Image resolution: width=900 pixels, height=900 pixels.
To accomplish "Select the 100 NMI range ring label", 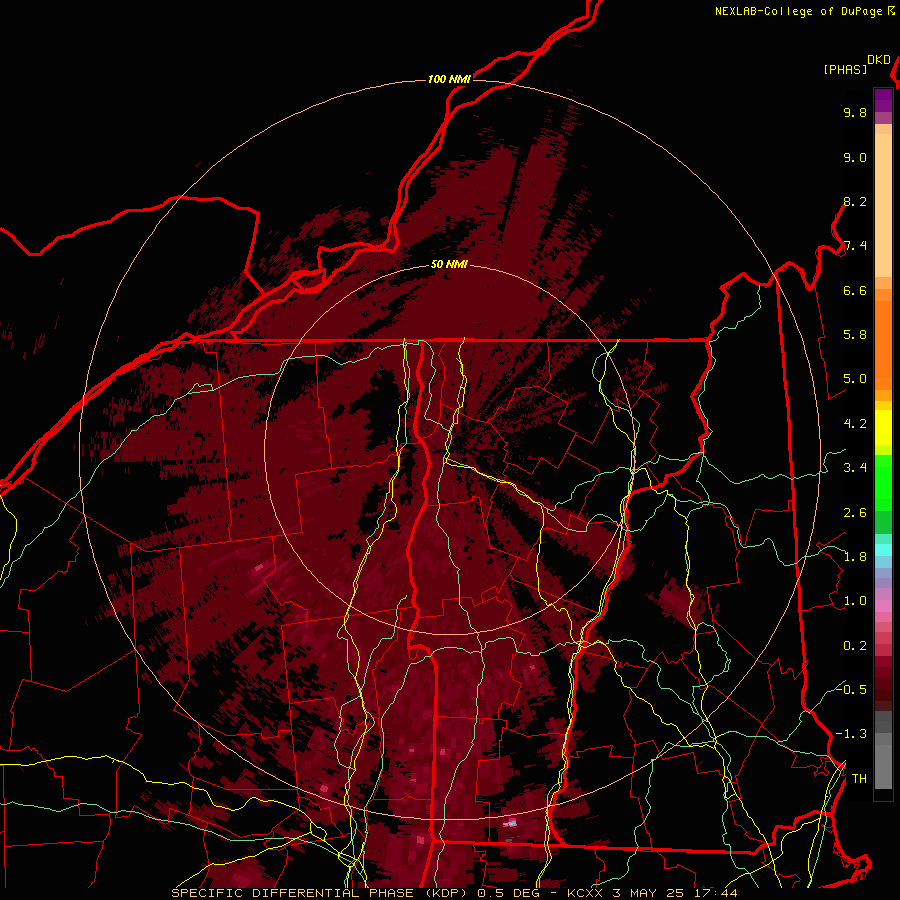I will coord(449,79).
